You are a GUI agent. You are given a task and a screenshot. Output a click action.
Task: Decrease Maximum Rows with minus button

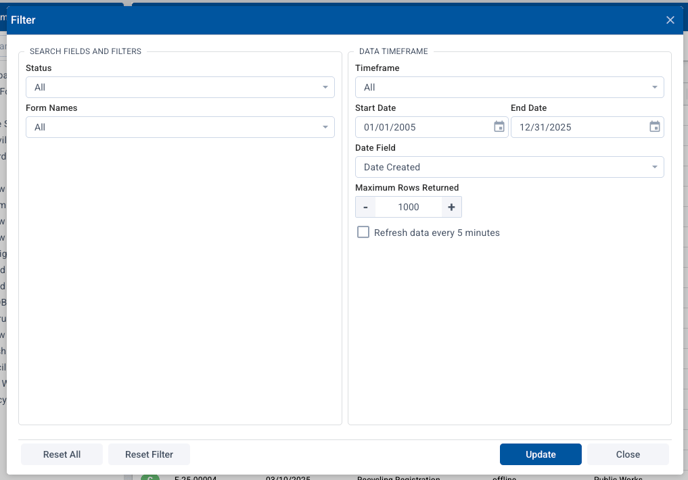coord(366,207)
